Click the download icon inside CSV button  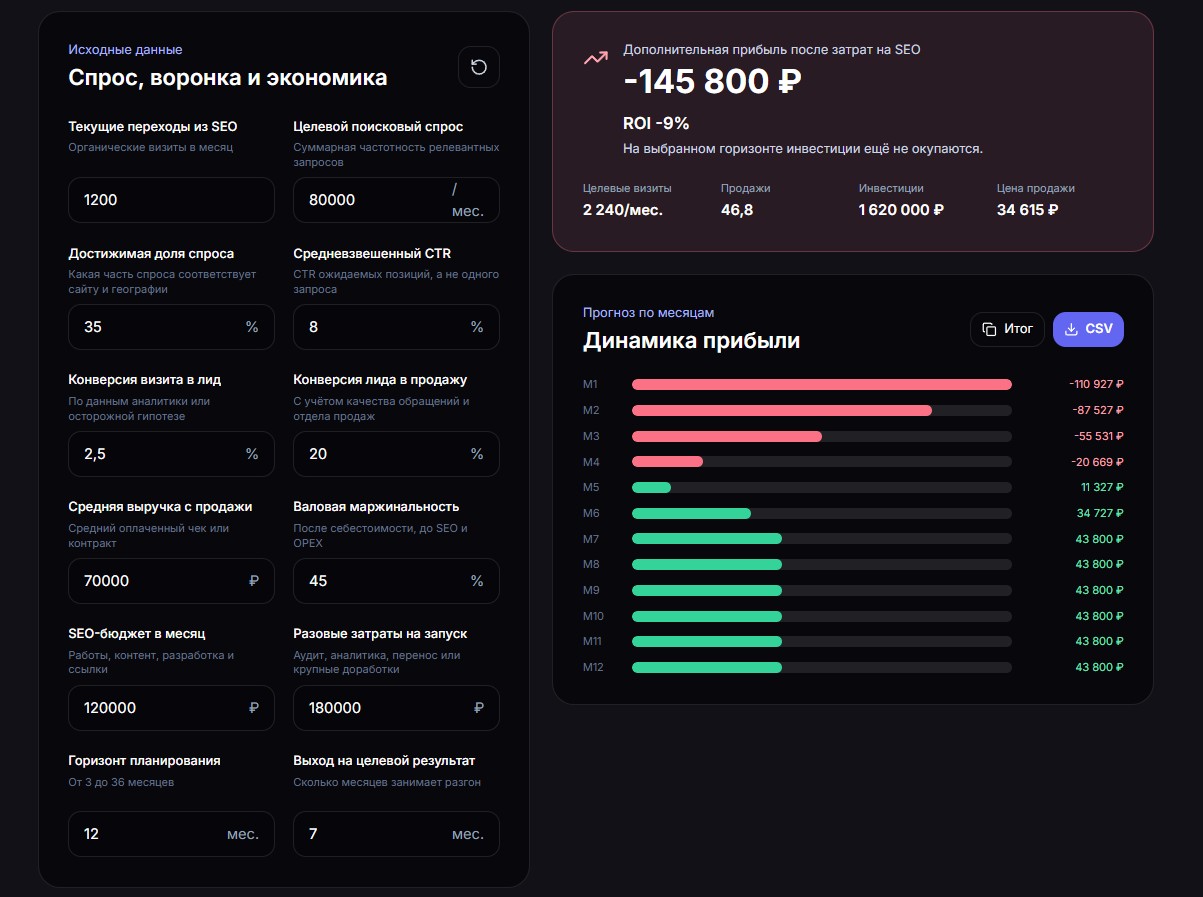point(1071,329)
